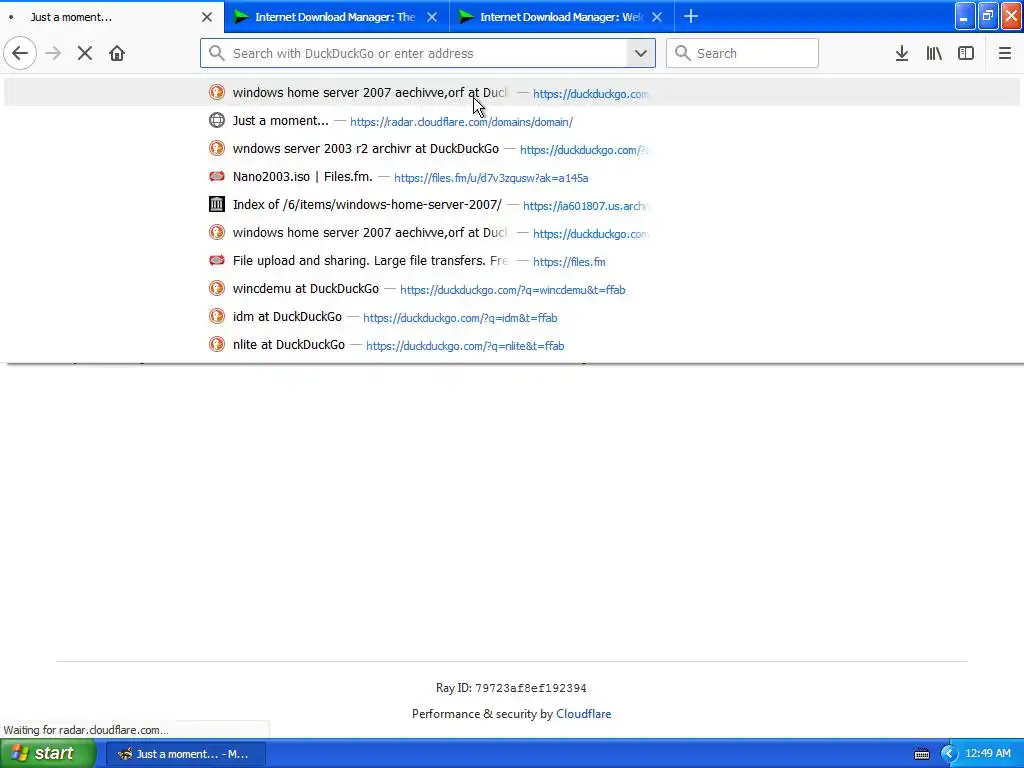Click the keyboard icon in system tray

pyautogui.click(x=921, y=754)
